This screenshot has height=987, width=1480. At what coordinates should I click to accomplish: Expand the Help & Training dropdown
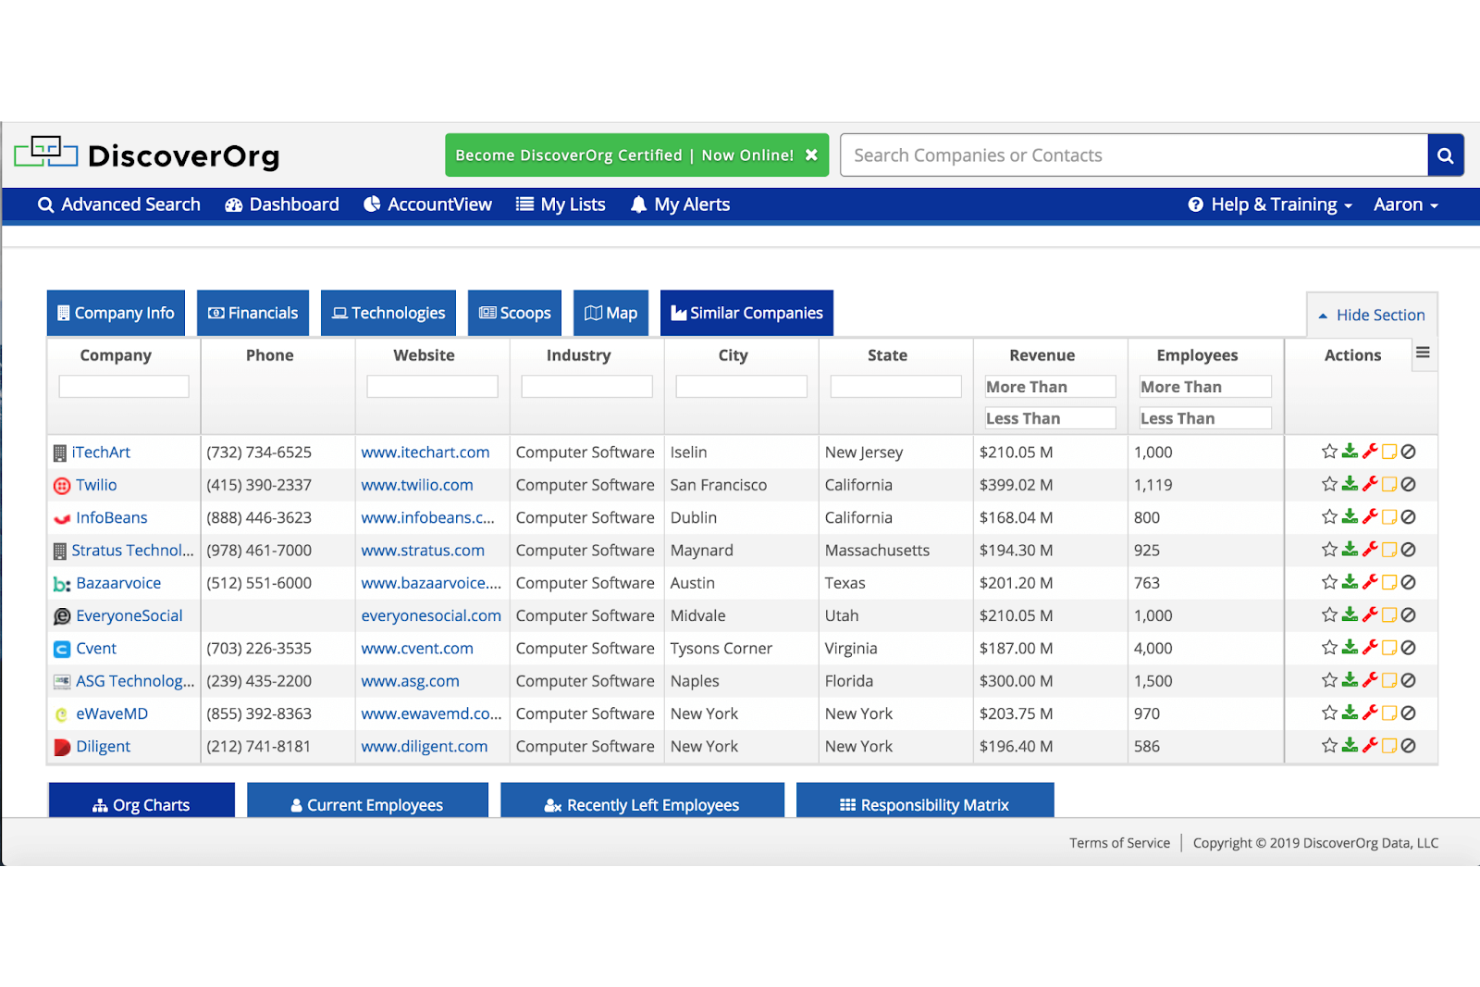click(1270, 205)
